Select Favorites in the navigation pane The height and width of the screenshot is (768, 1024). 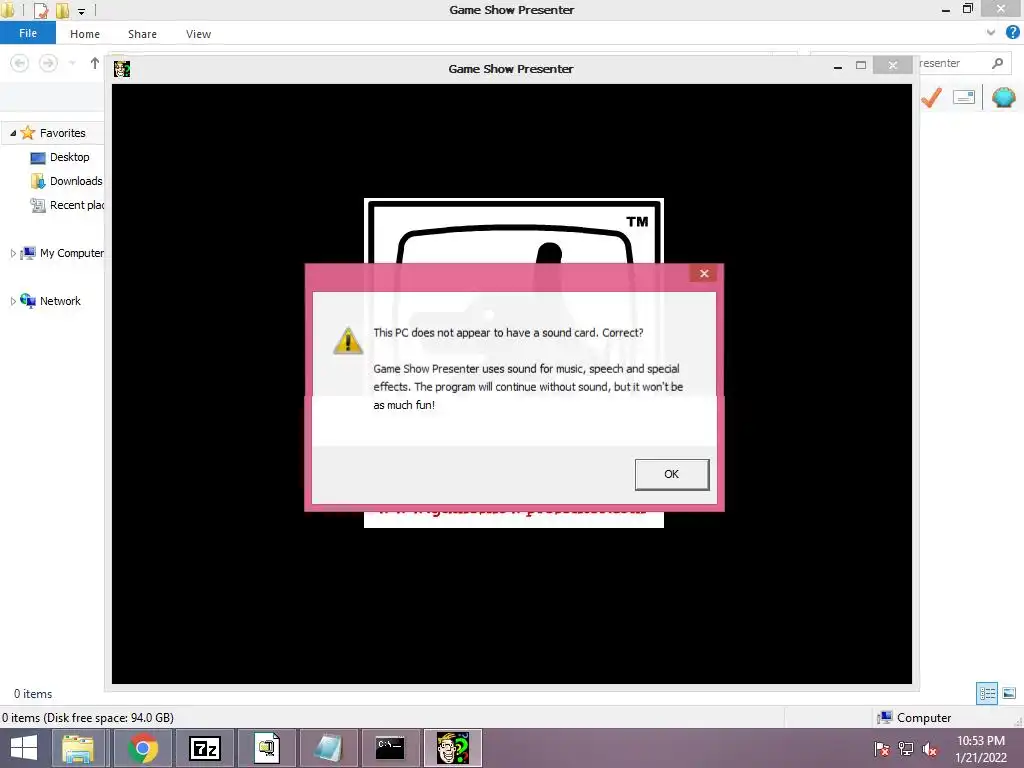coord(62,133)
